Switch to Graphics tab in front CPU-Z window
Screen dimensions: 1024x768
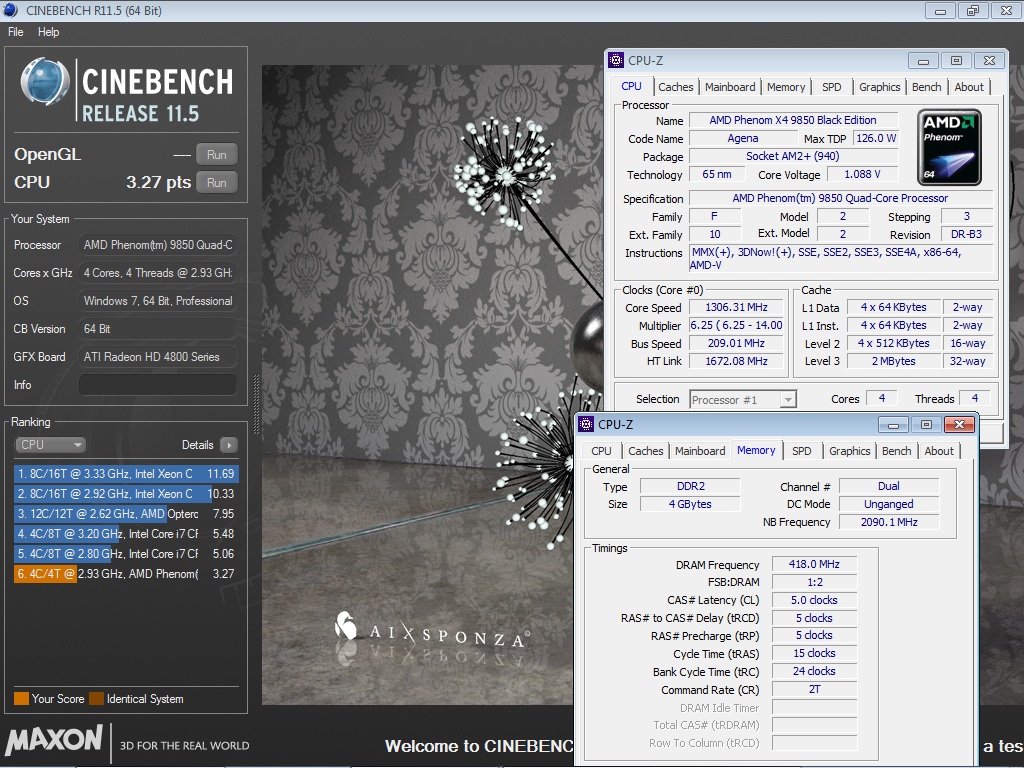pos(849,451)
